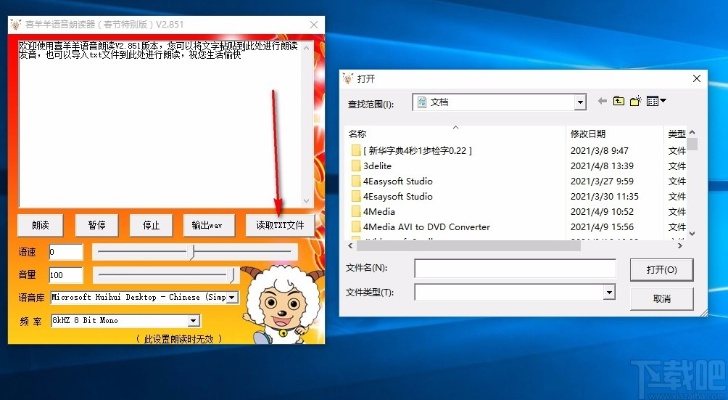Expand the 查找范围 location dropdown
Viewport: 728px width, 400px height.
point(580,102)
